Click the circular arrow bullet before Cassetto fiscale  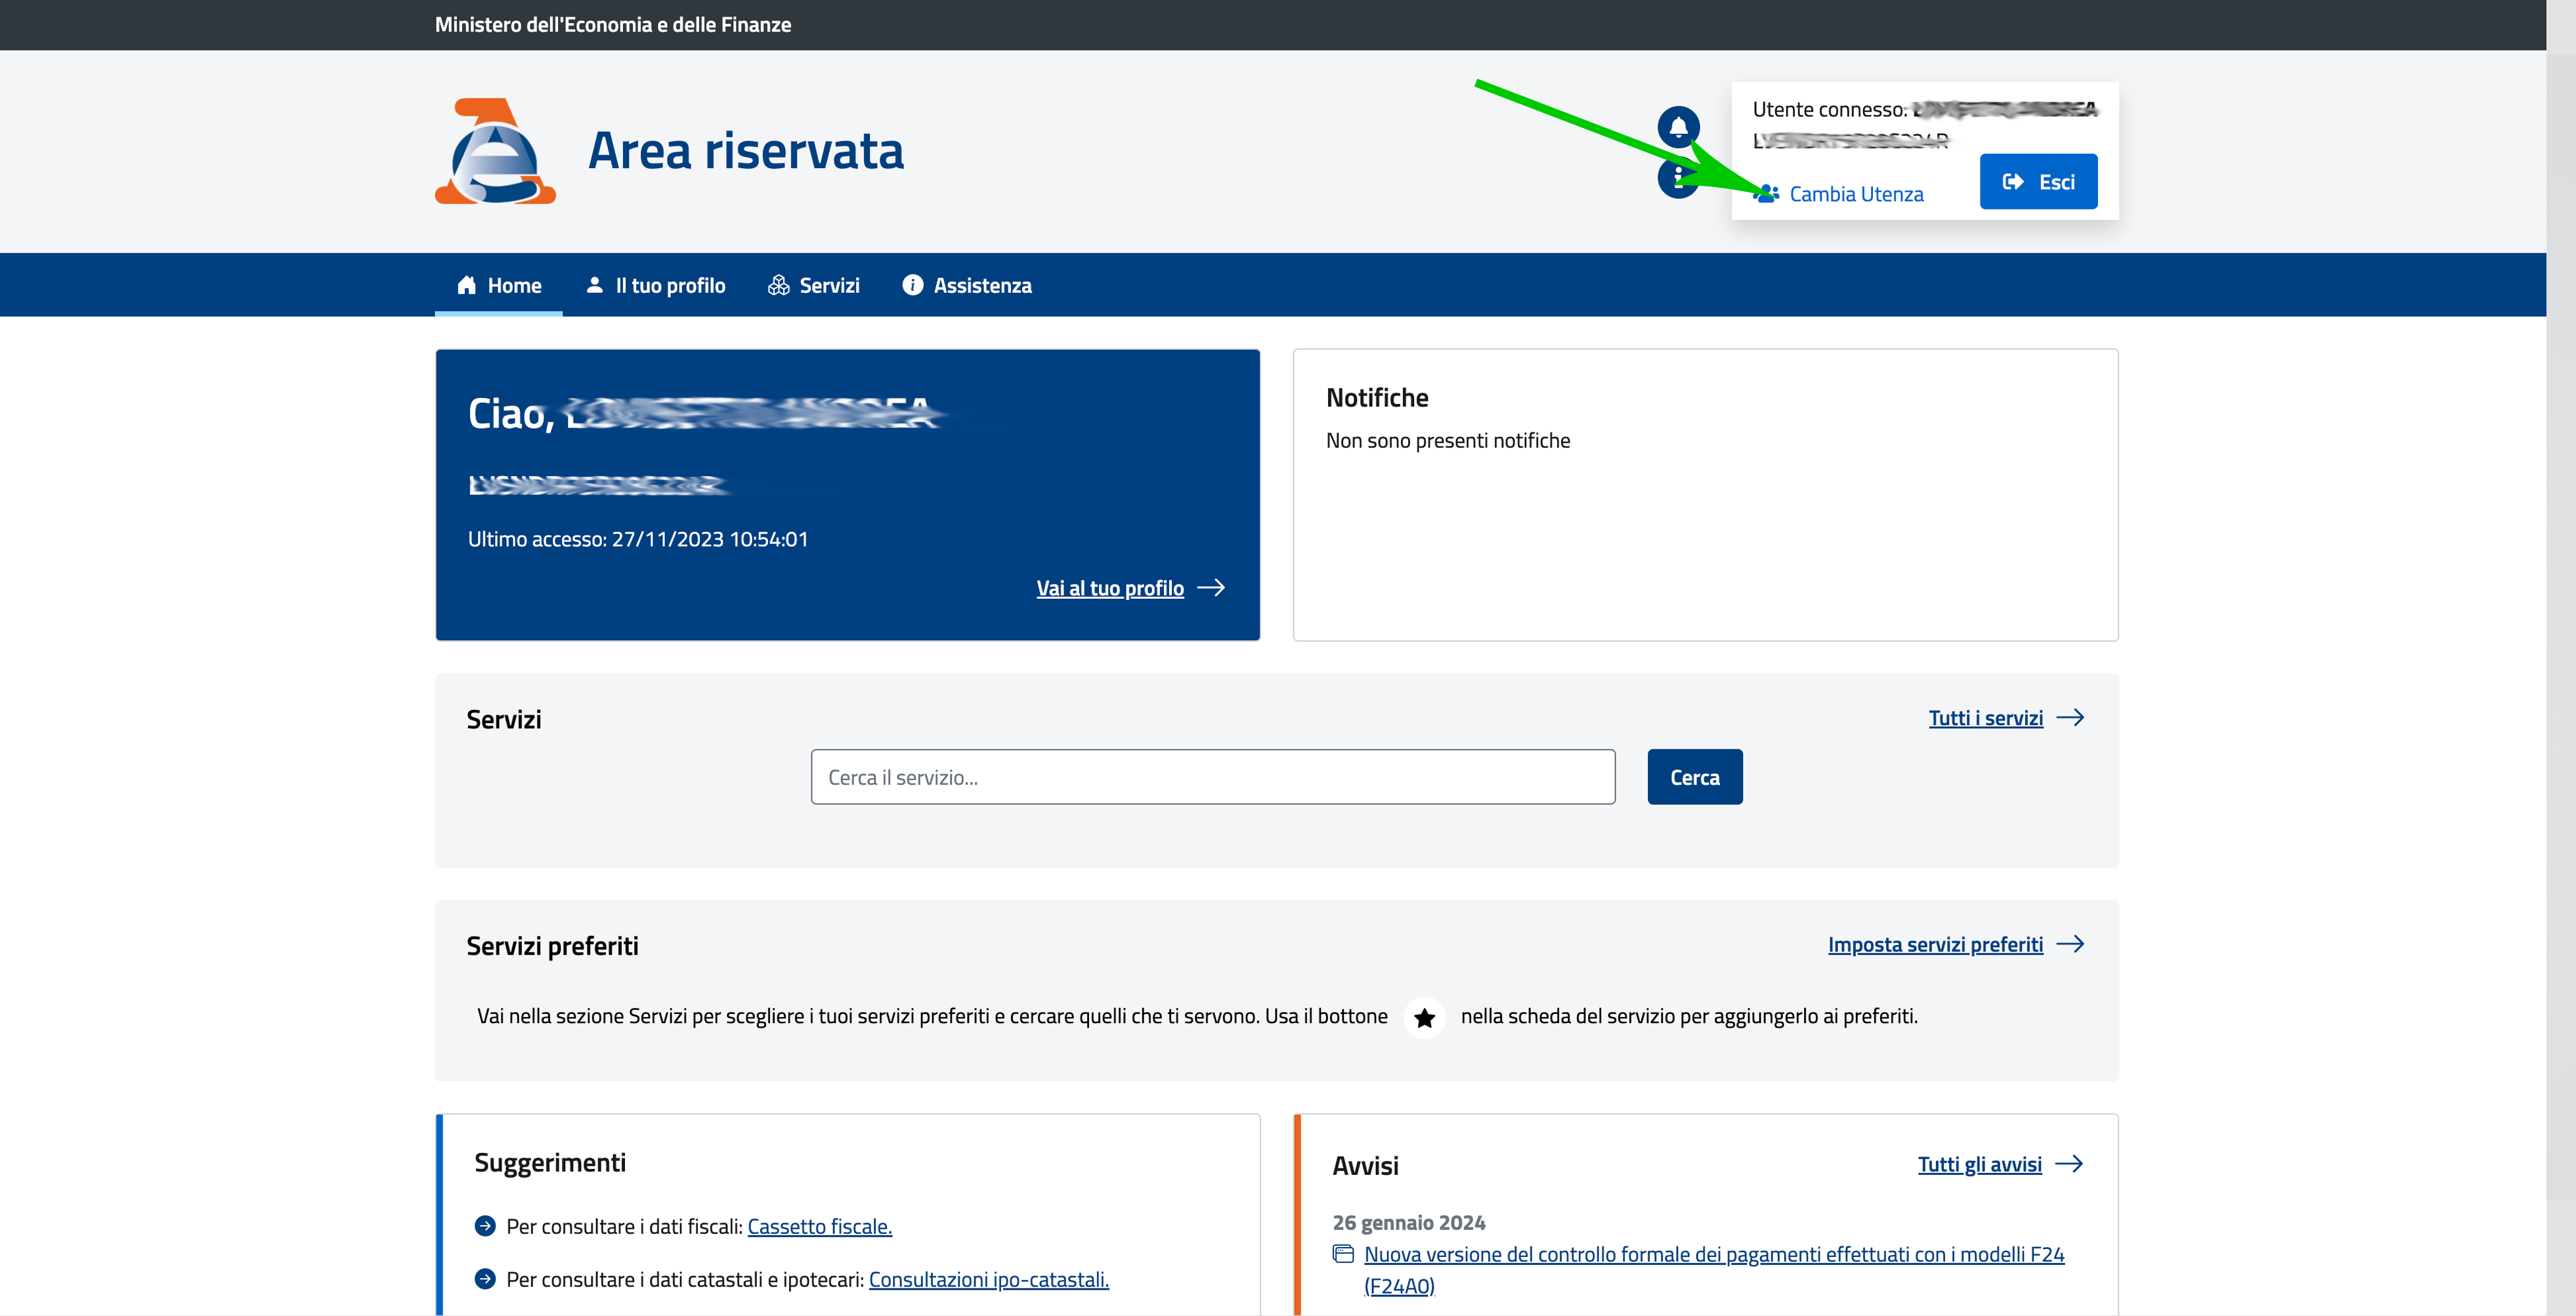485,1226
